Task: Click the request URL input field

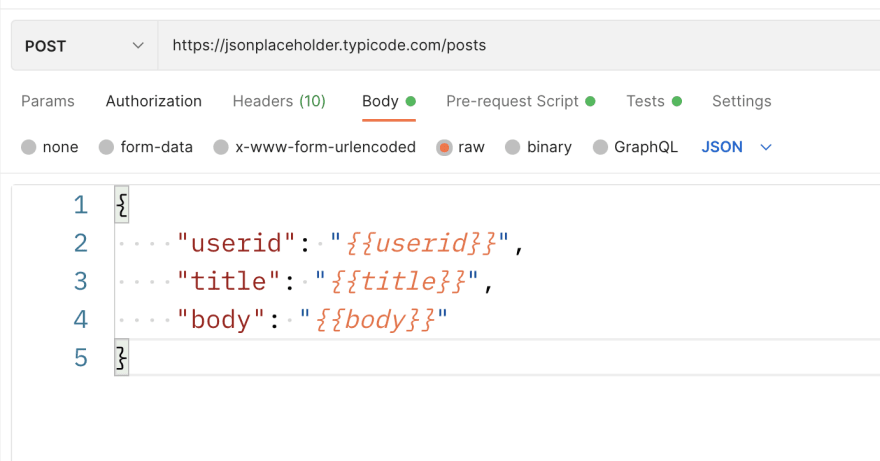Action: [519, 45]
